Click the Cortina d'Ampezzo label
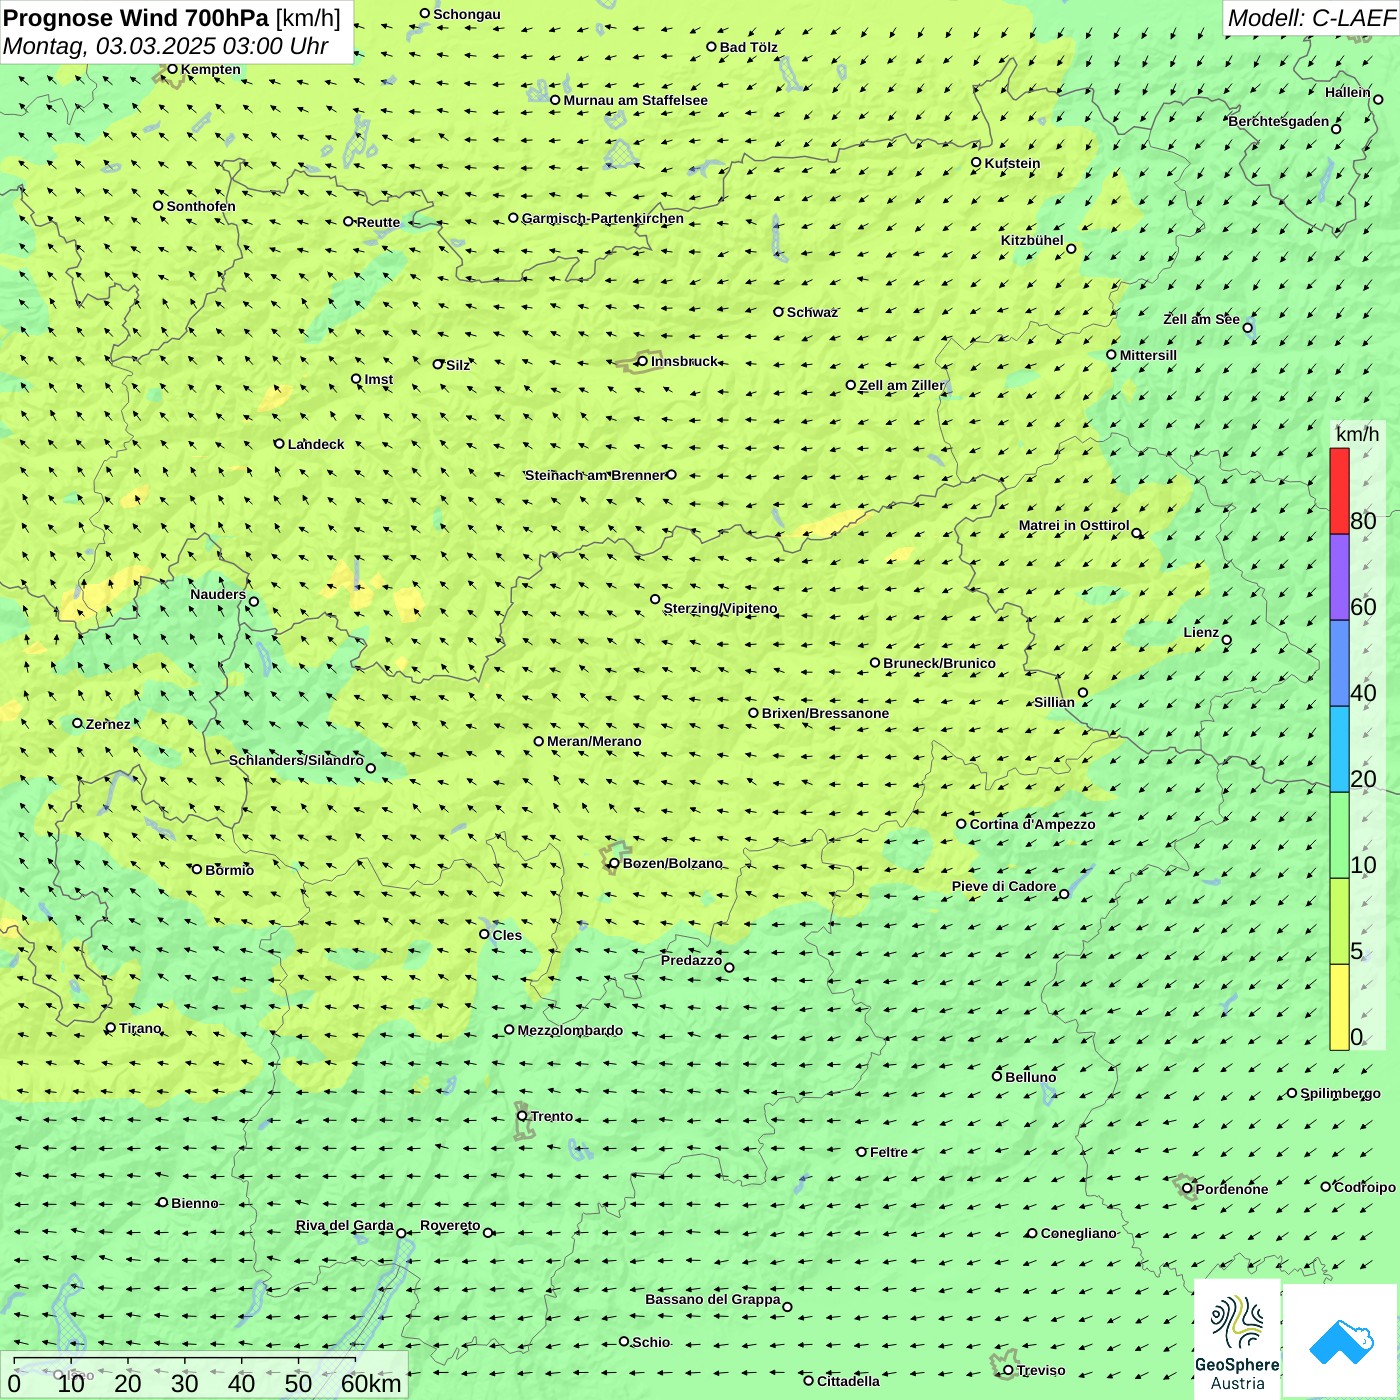The image size is (1400, 1400). coord(1032,824)
